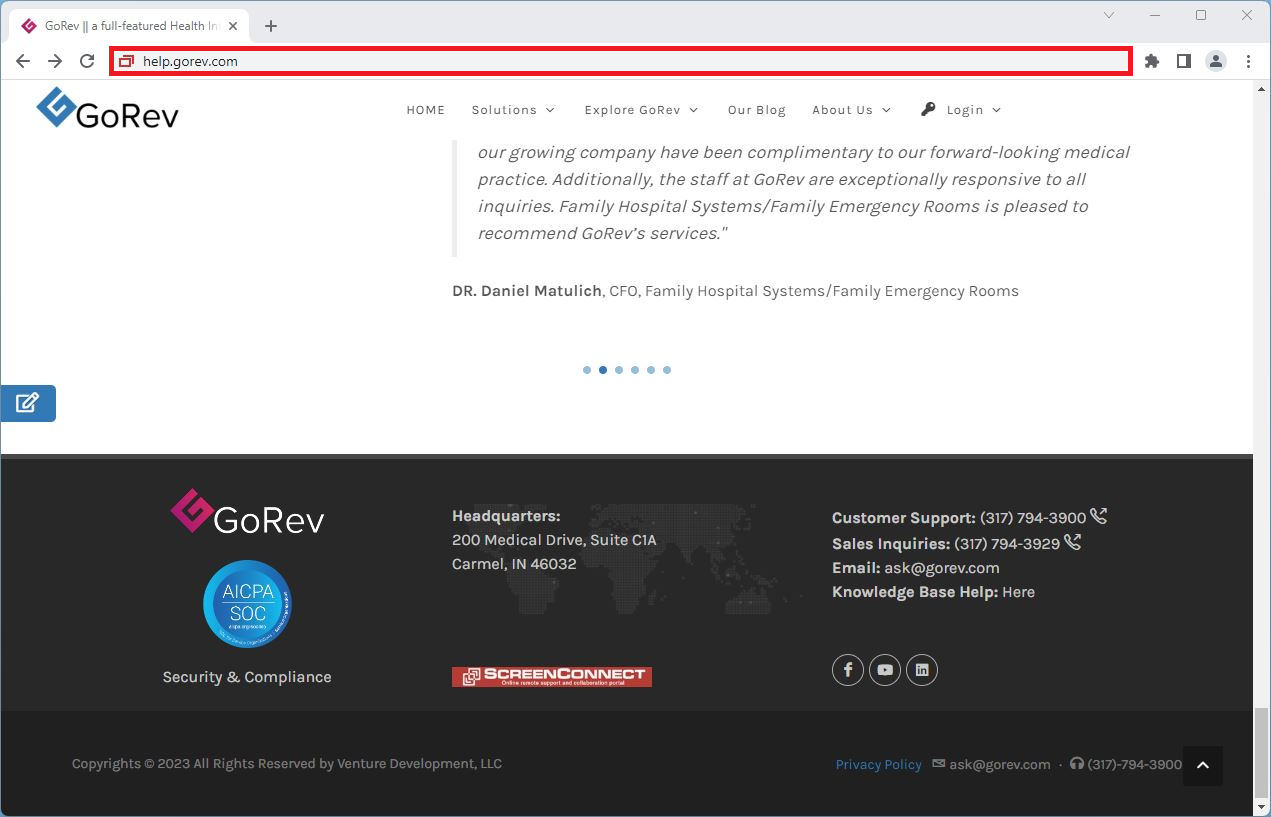Image resolution: width=1271 pixels, height=817 pixels.
Task: Reload the current page
Action: pos(87,61)
